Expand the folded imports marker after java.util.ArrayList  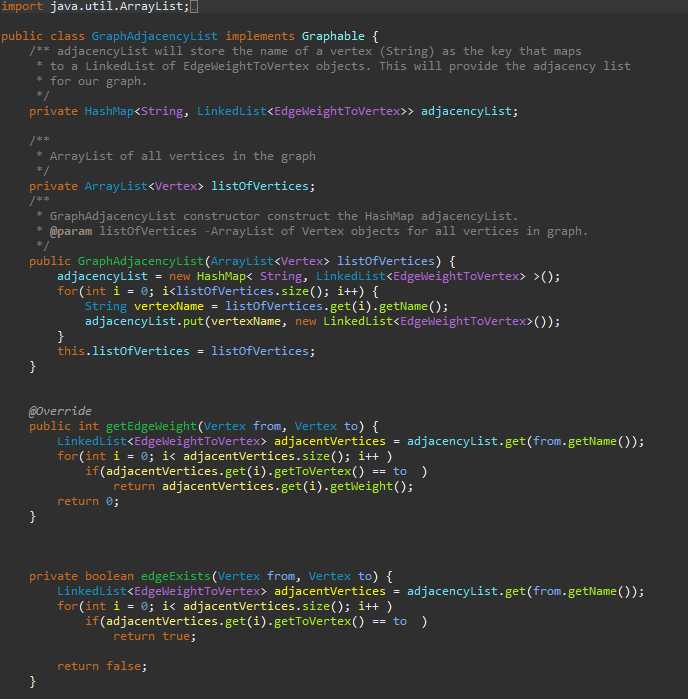194,7
